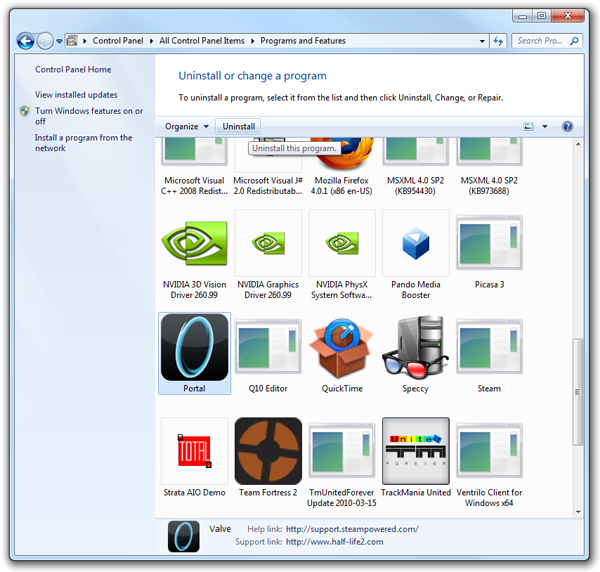Select the Picasa 3 icon
The width and height of the screenshot is (600, 572).
[x=489, y=243]
